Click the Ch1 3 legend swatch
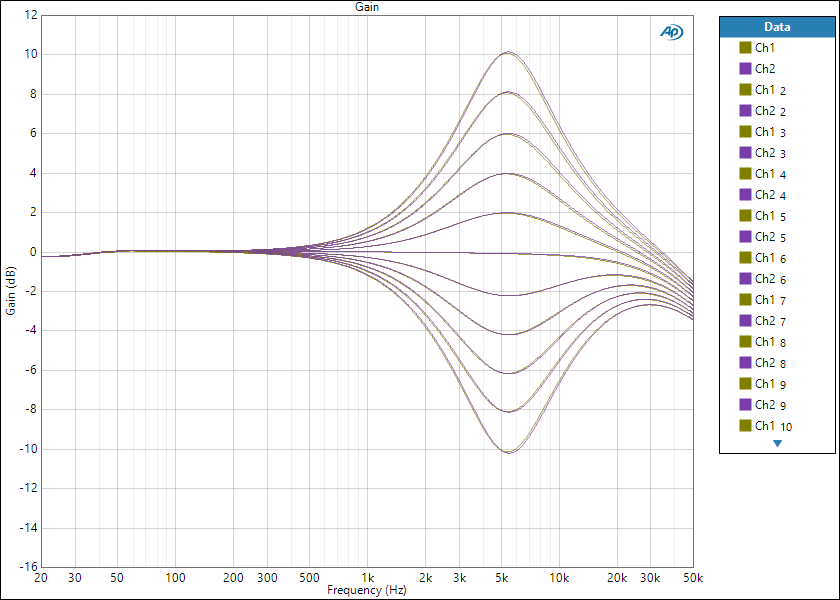This screenshot has height=600, width=840. (745, 131)
